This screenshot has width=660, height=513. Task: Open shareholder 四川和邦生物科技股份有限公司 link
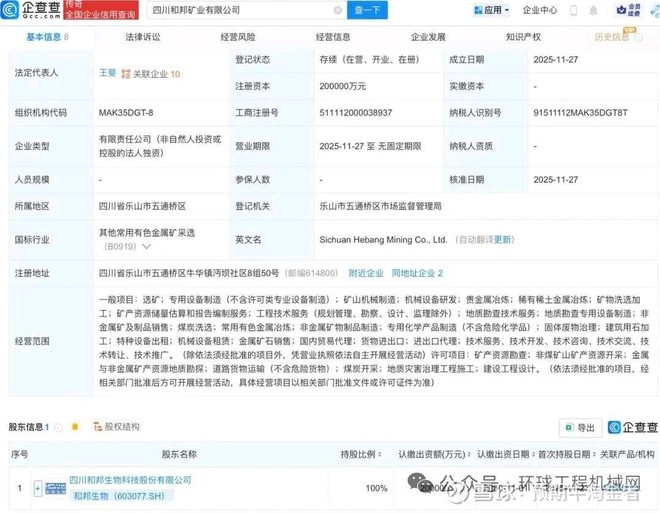(130, 480)
